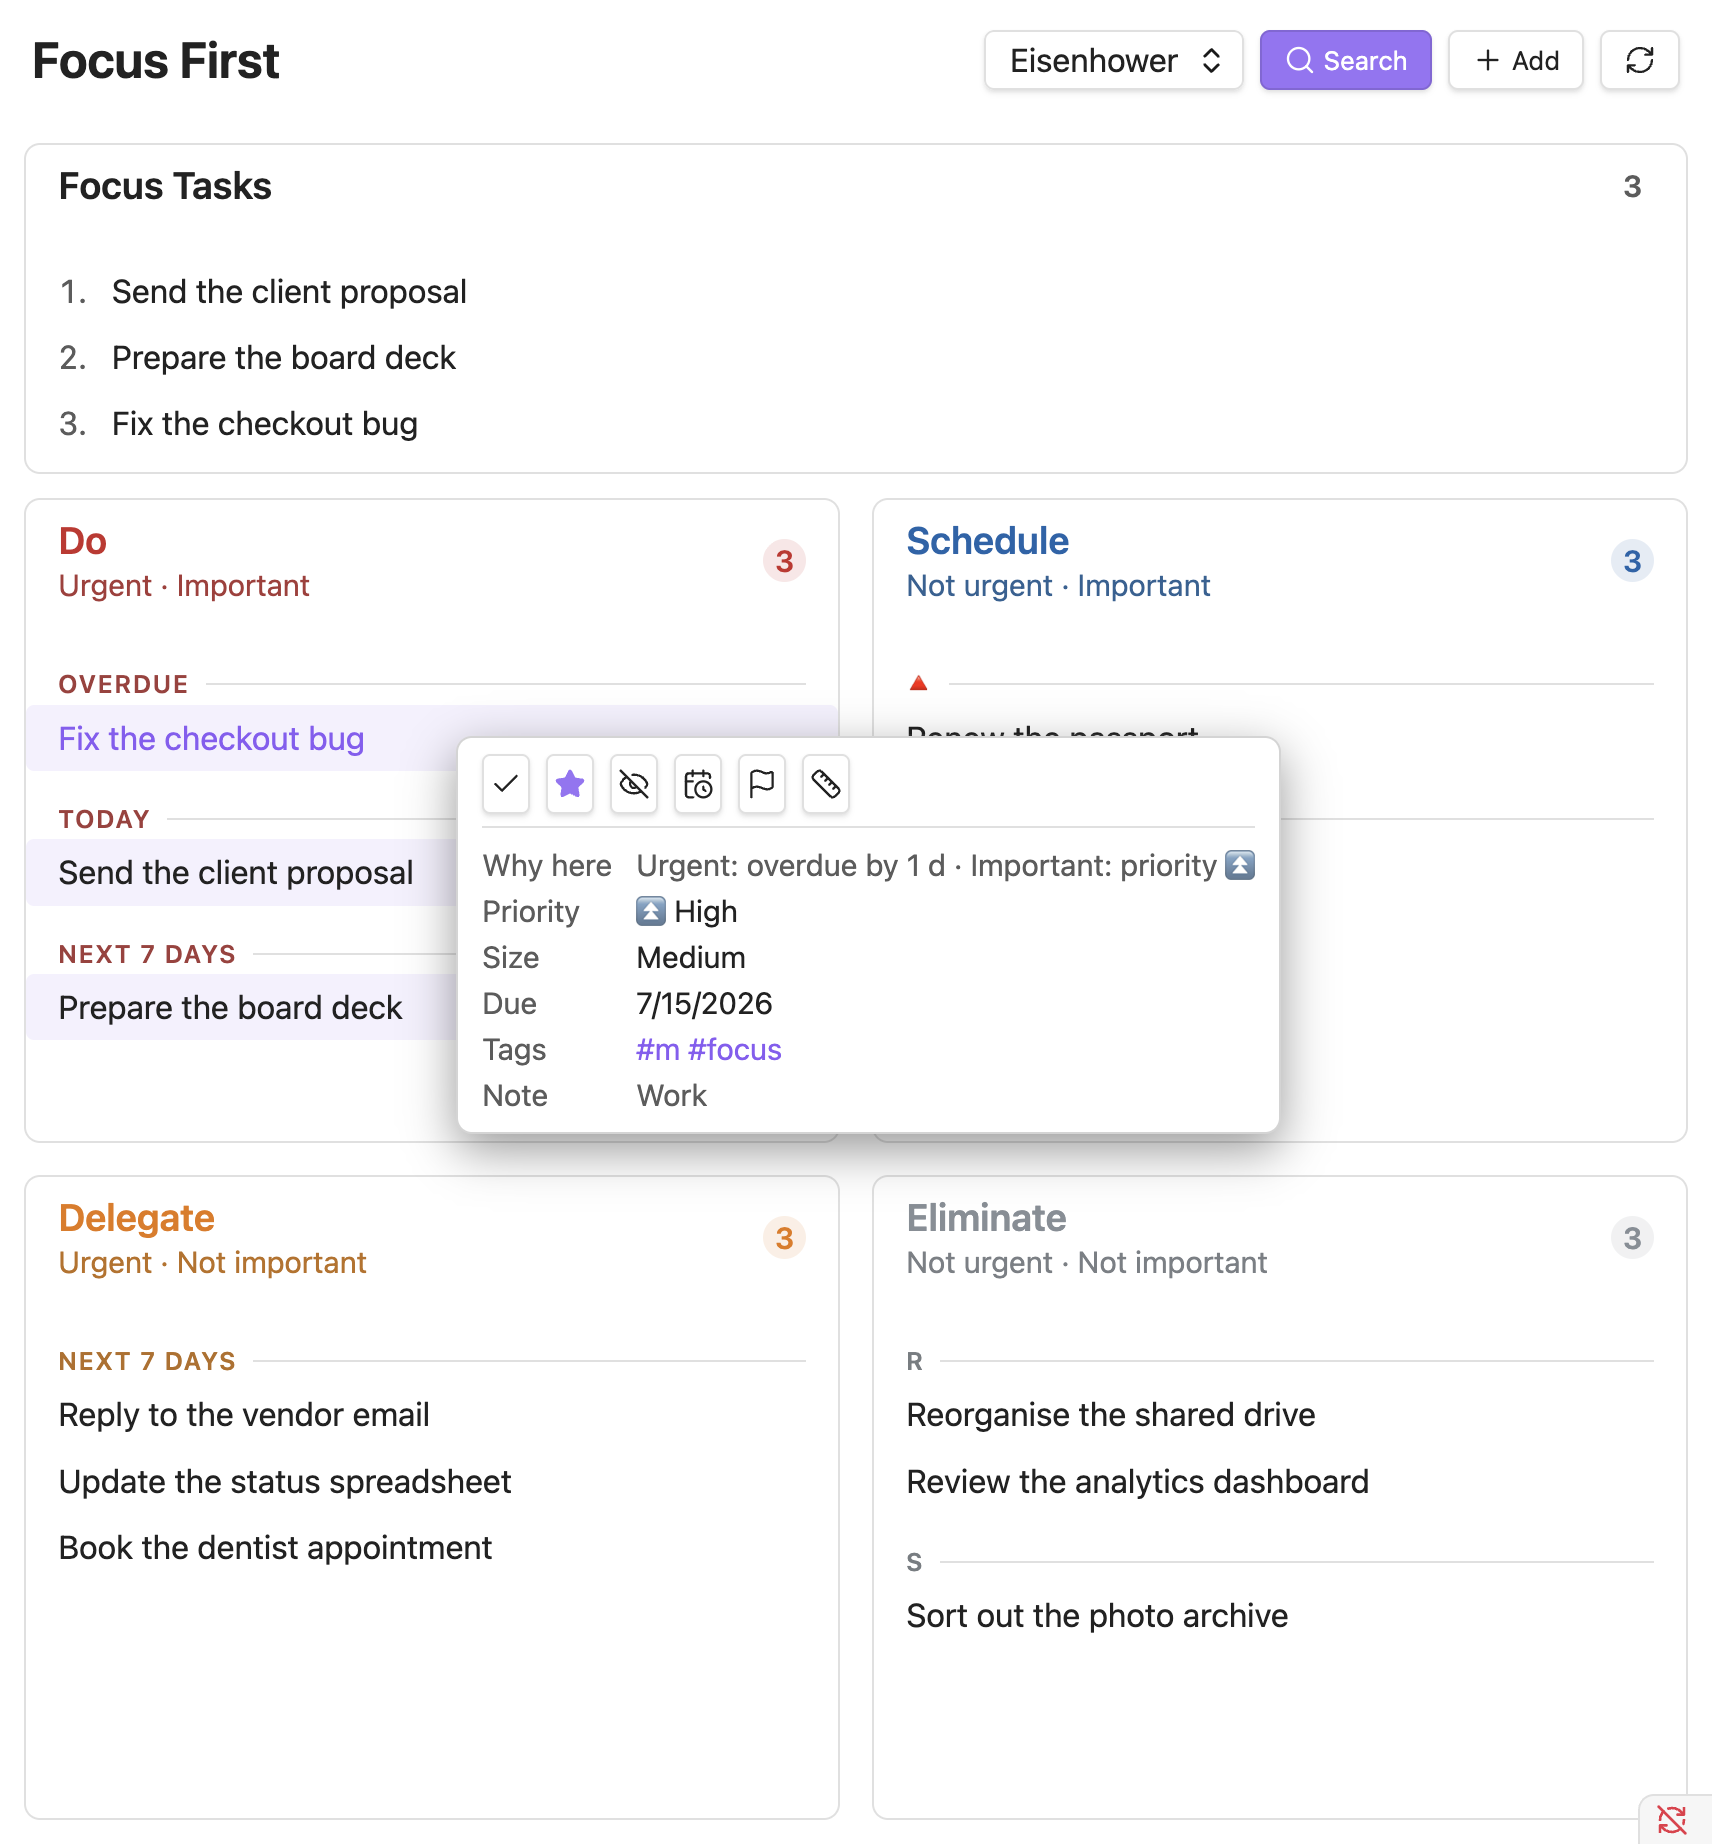Click the #focus tag link
This screenshot has width=1712, height=1844.
click(735, 1050)
